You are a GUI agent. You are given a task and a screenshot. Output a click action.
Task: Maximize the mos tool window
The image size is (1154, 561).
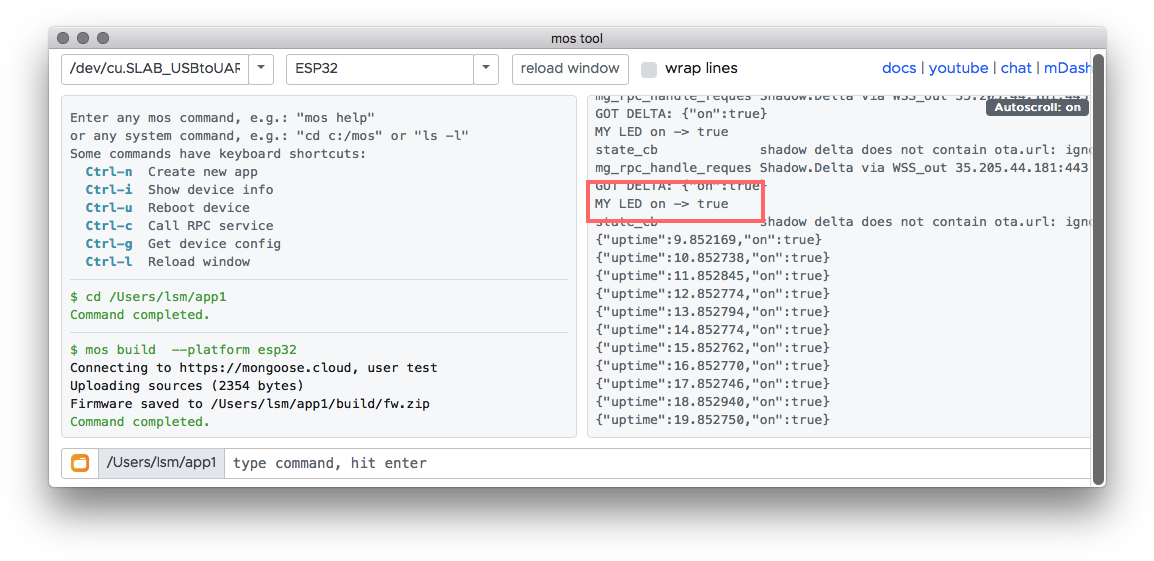click(x=103, y=38)
